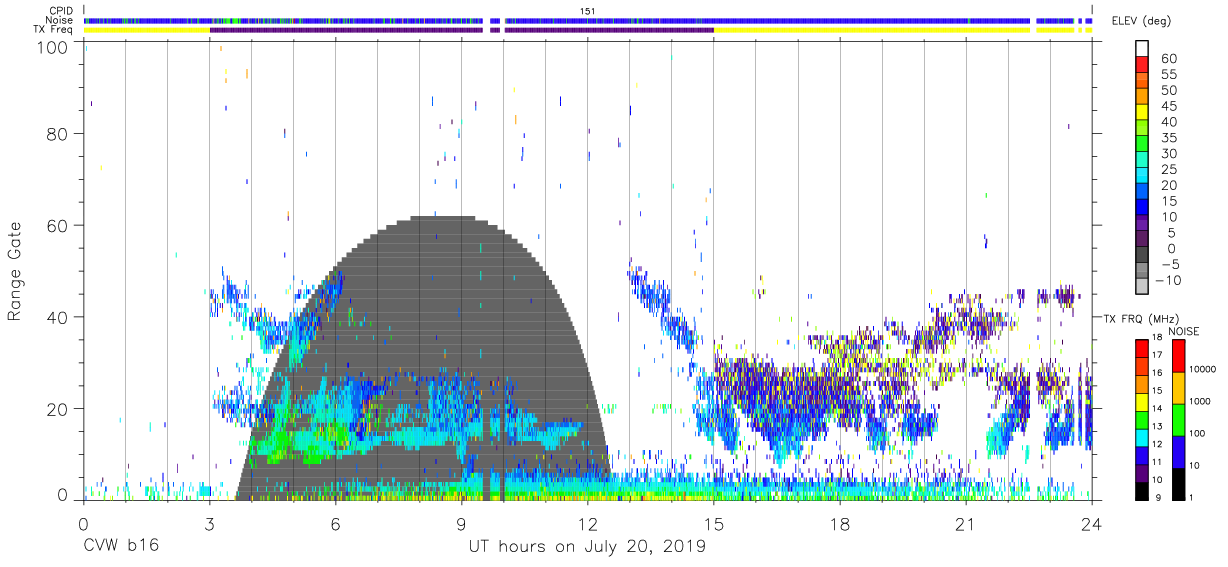Click the 9 tick on the UT hours axis
The height and width of the screenshot is (567, 1228).
click(461, 524)
